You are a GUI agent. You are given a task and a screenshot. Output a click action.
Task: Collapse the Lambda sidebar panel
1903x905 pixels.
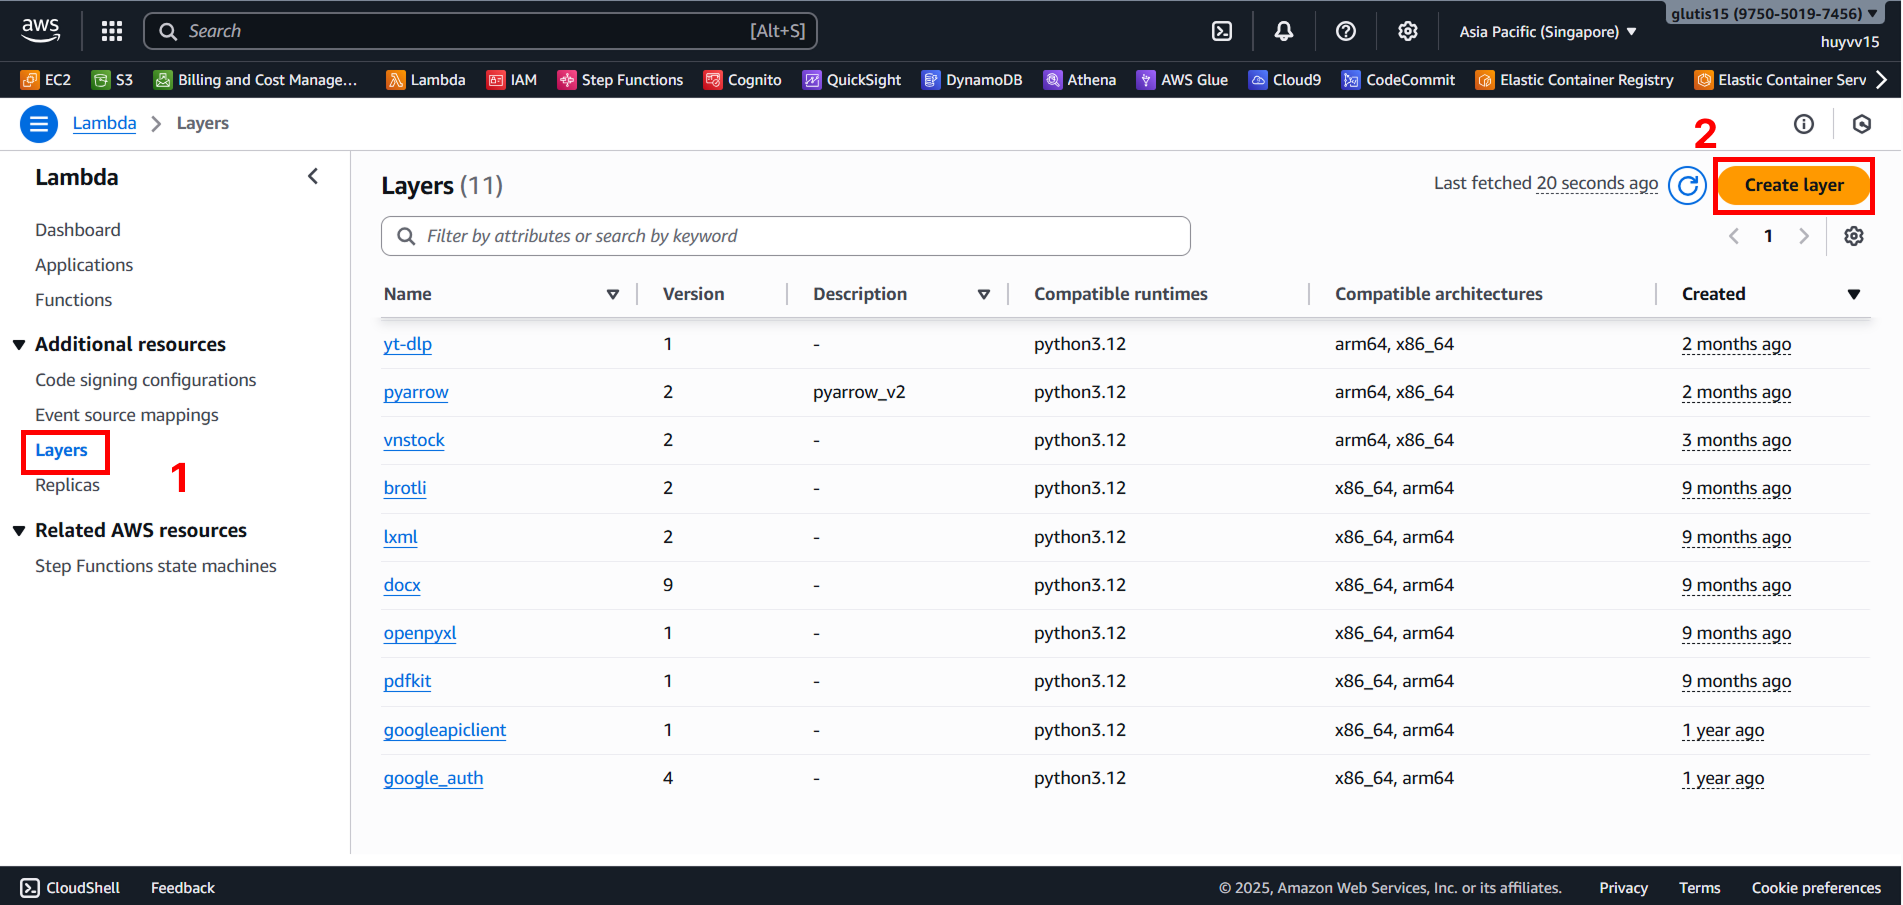coord(313,177)
